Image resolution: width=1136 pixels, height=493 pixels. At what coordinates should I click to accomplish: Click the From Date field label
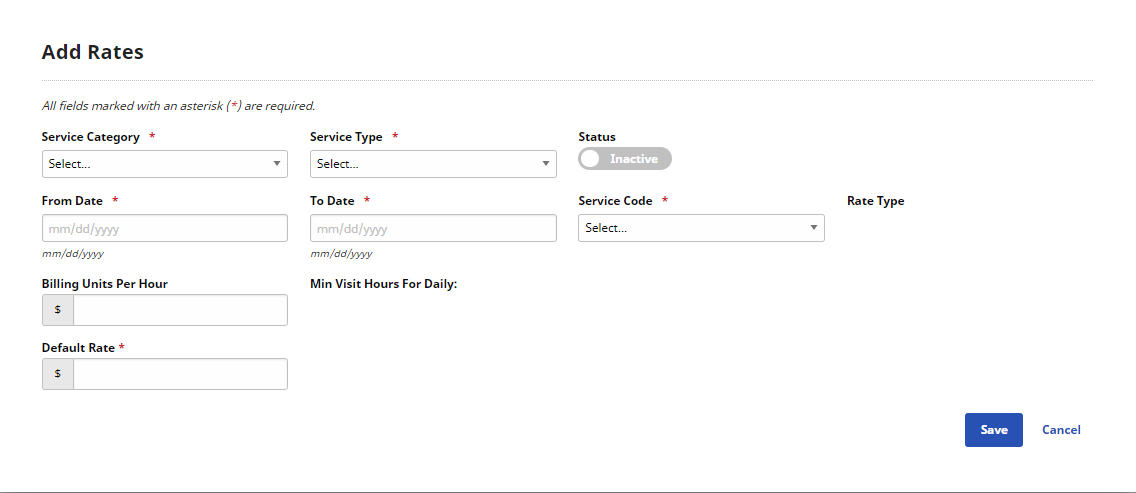pos(72,201)
